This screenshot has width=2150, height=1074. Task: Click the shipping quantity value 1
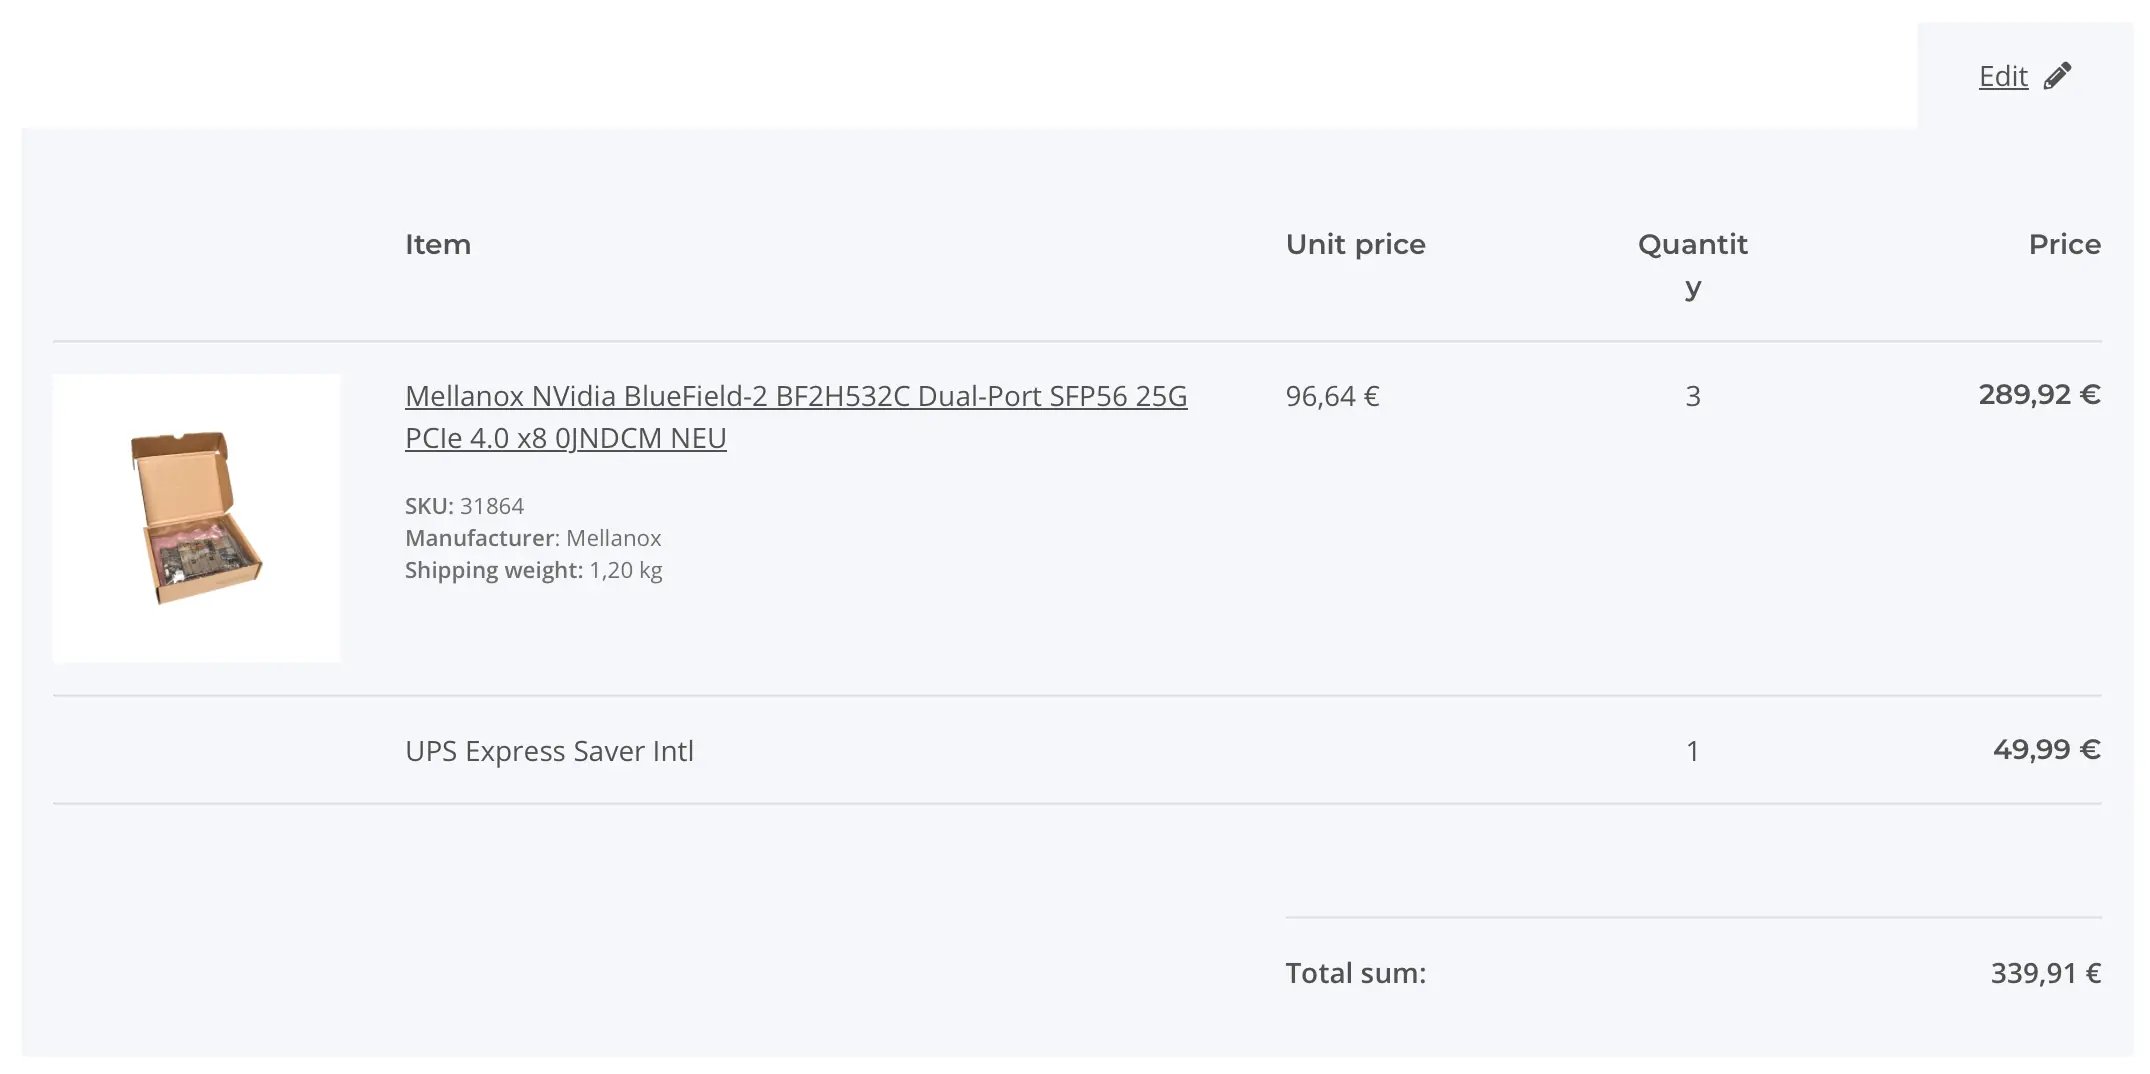click(x=1692, y=750)
